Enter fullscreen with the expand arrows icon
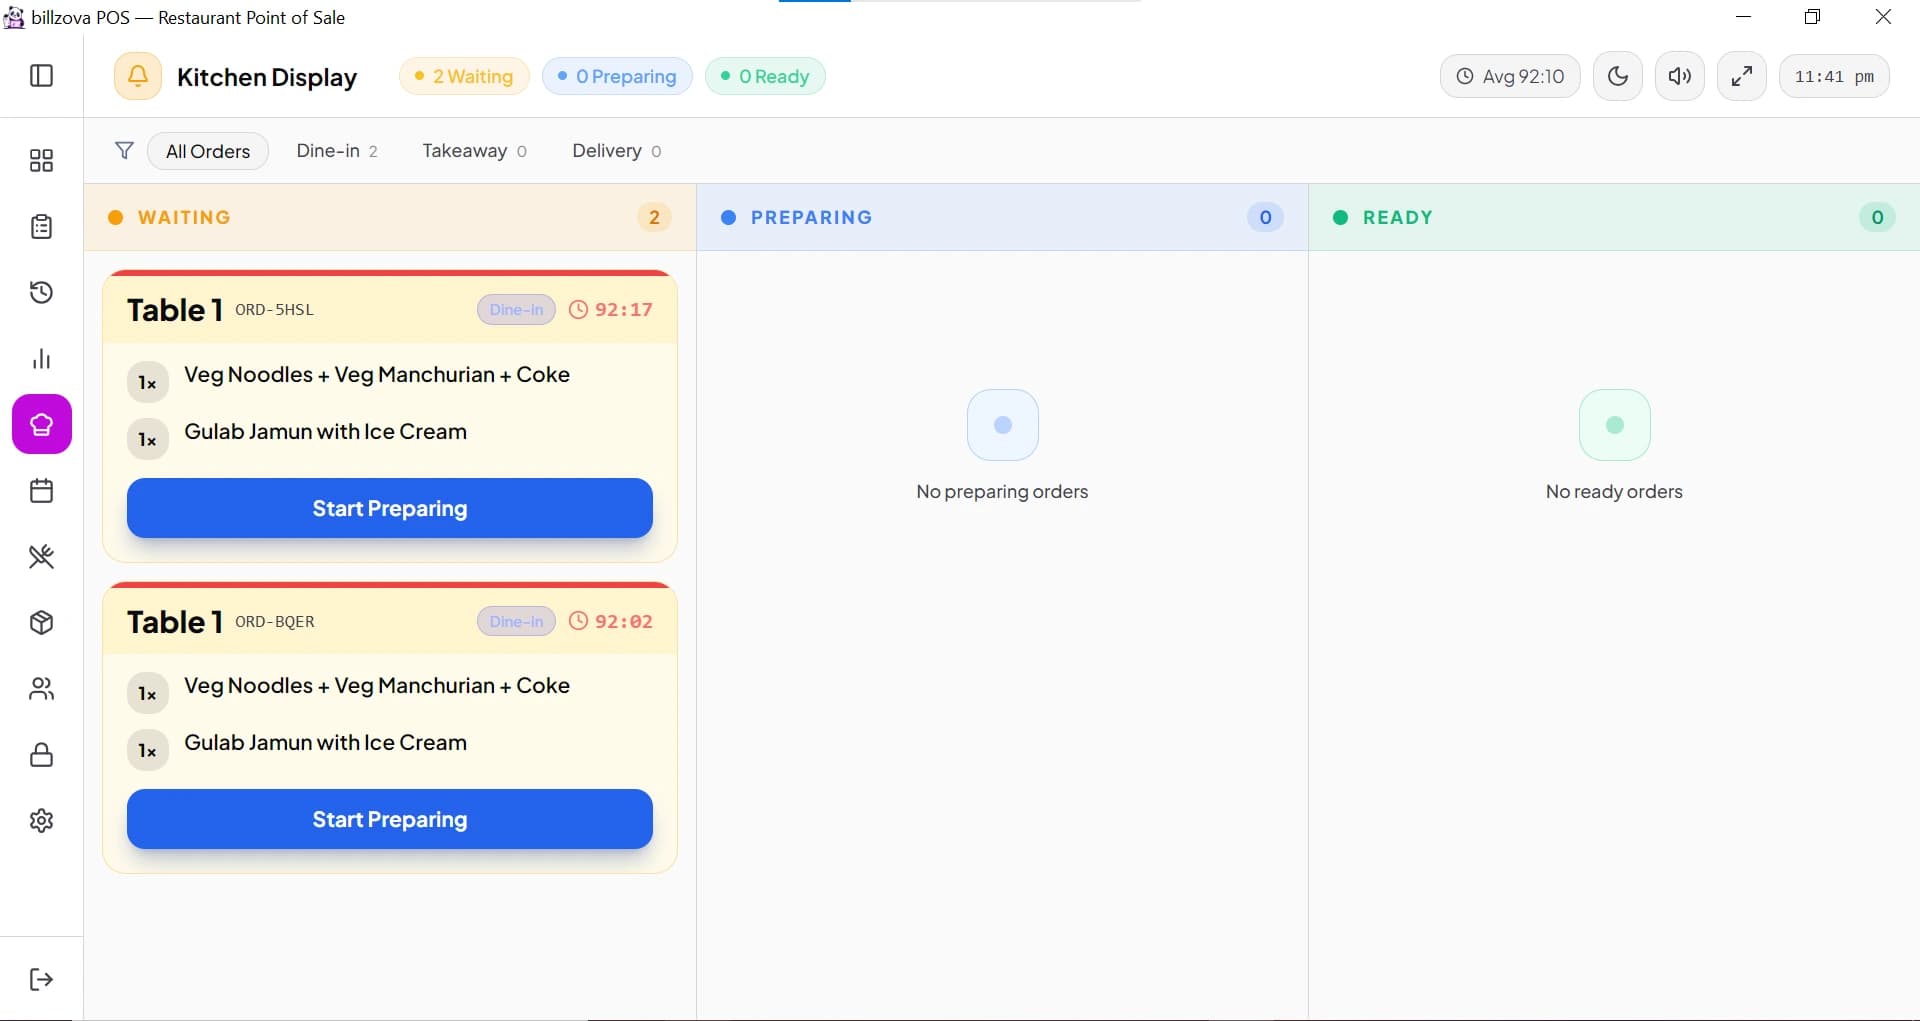This screenshot has height=1021, width=1920. tap(1742, 76)
